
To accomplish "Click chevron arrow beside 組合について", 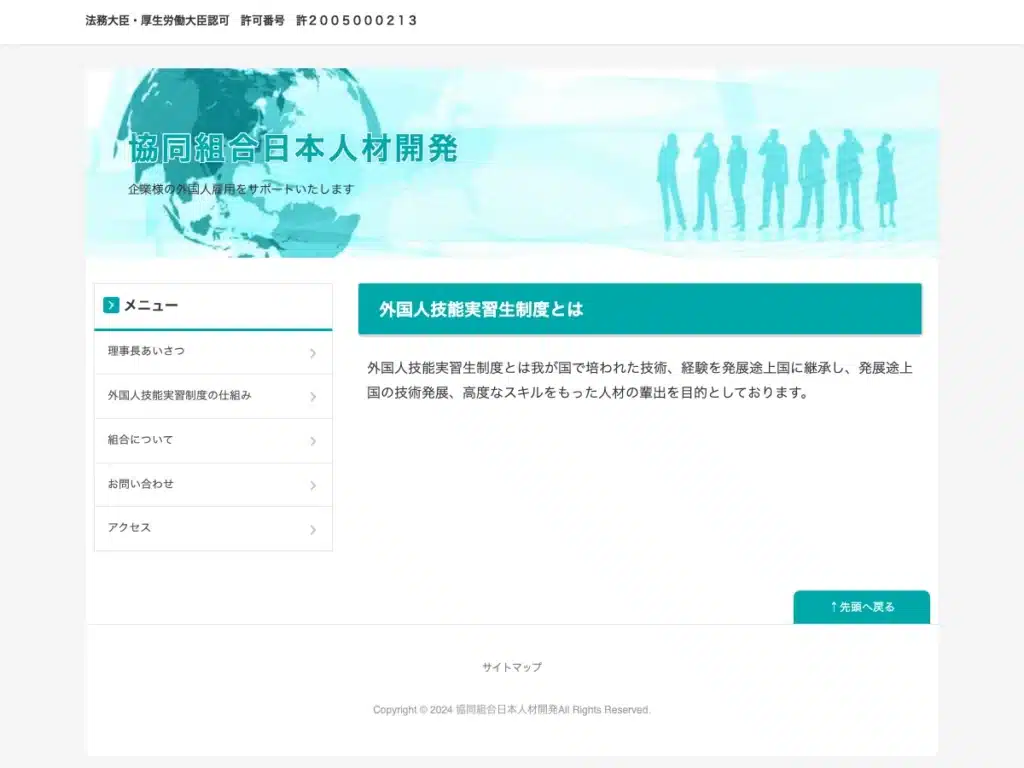I will point(313,441).
